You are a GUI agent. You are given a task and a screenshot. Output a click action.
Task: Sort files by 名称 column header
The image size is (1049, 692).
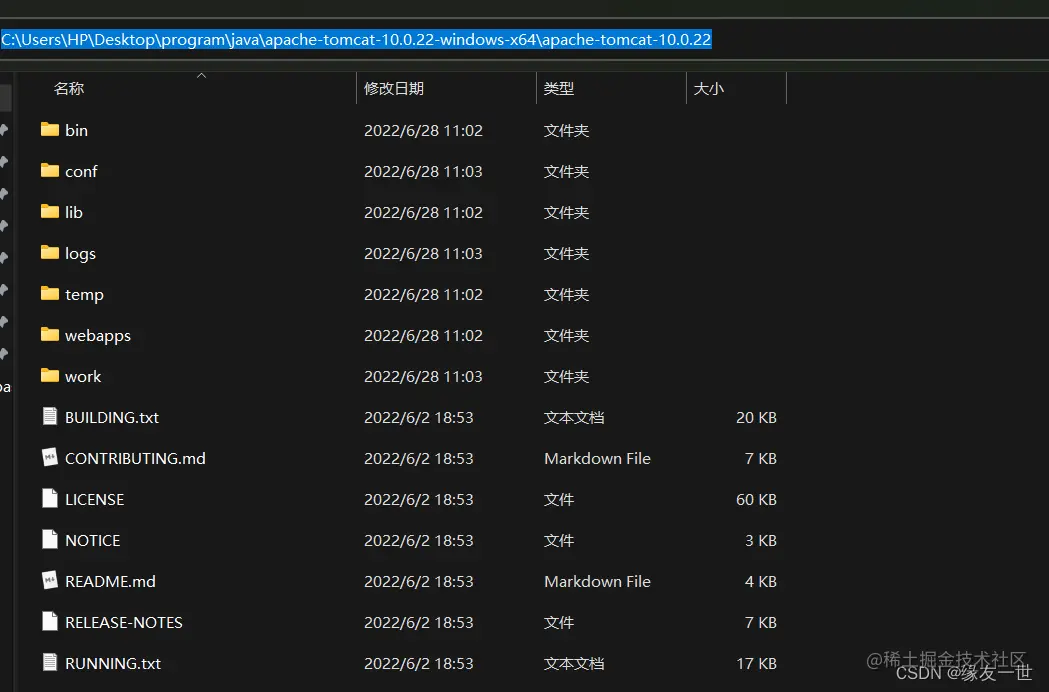(x=69, y=88)
